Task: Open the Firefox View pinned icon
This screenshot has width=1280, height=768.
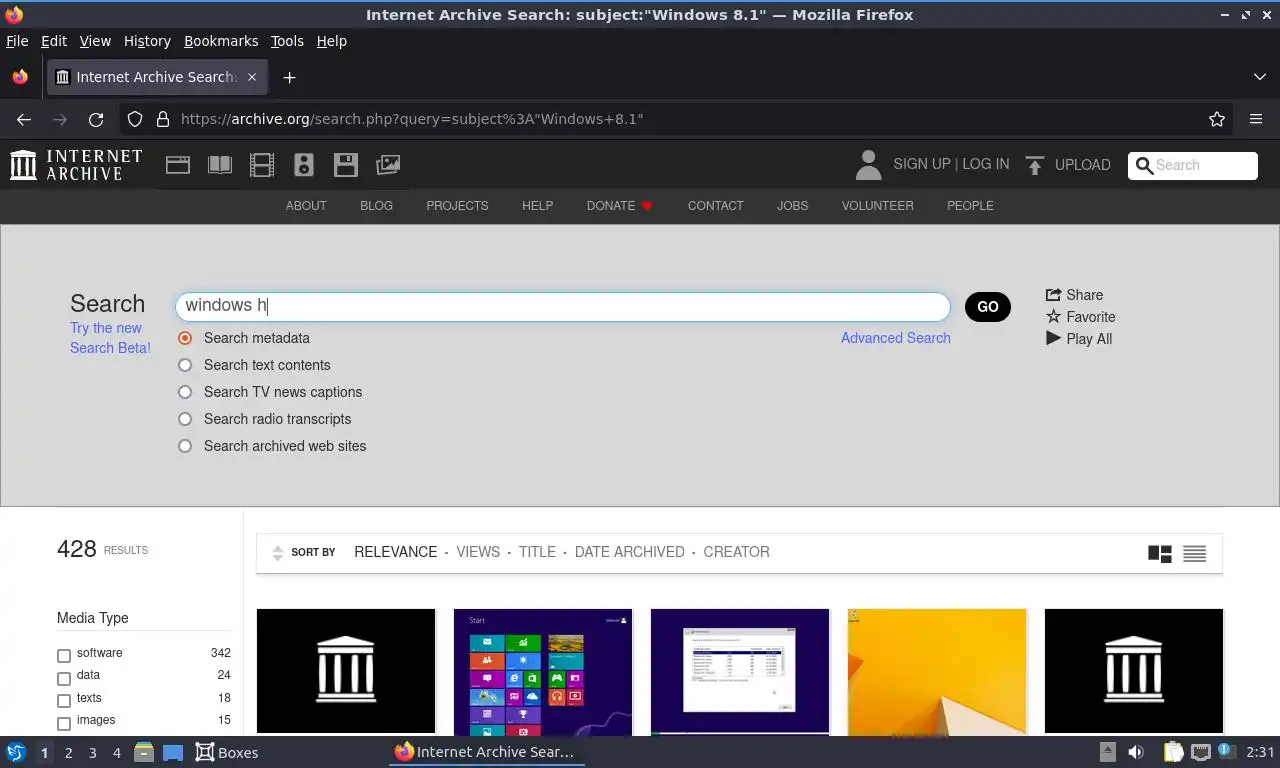Action: tap(20, 77)
